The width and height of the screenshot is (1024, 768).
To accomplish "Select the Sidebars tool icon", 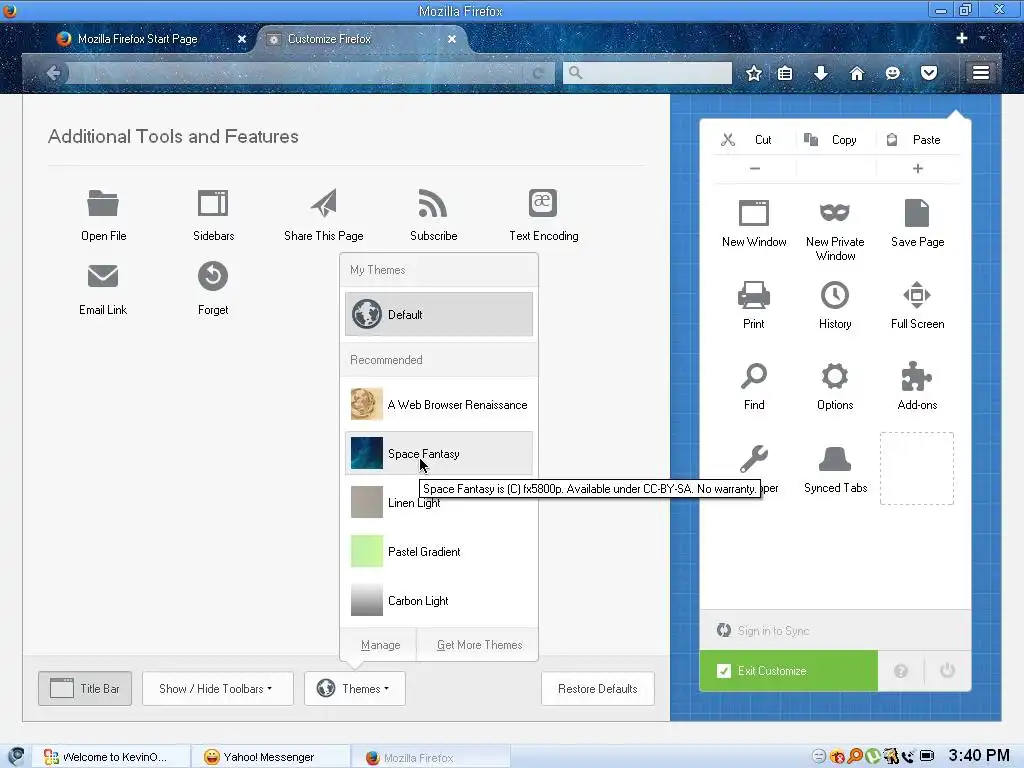I will pyautogui.click(x=213, y=203).
